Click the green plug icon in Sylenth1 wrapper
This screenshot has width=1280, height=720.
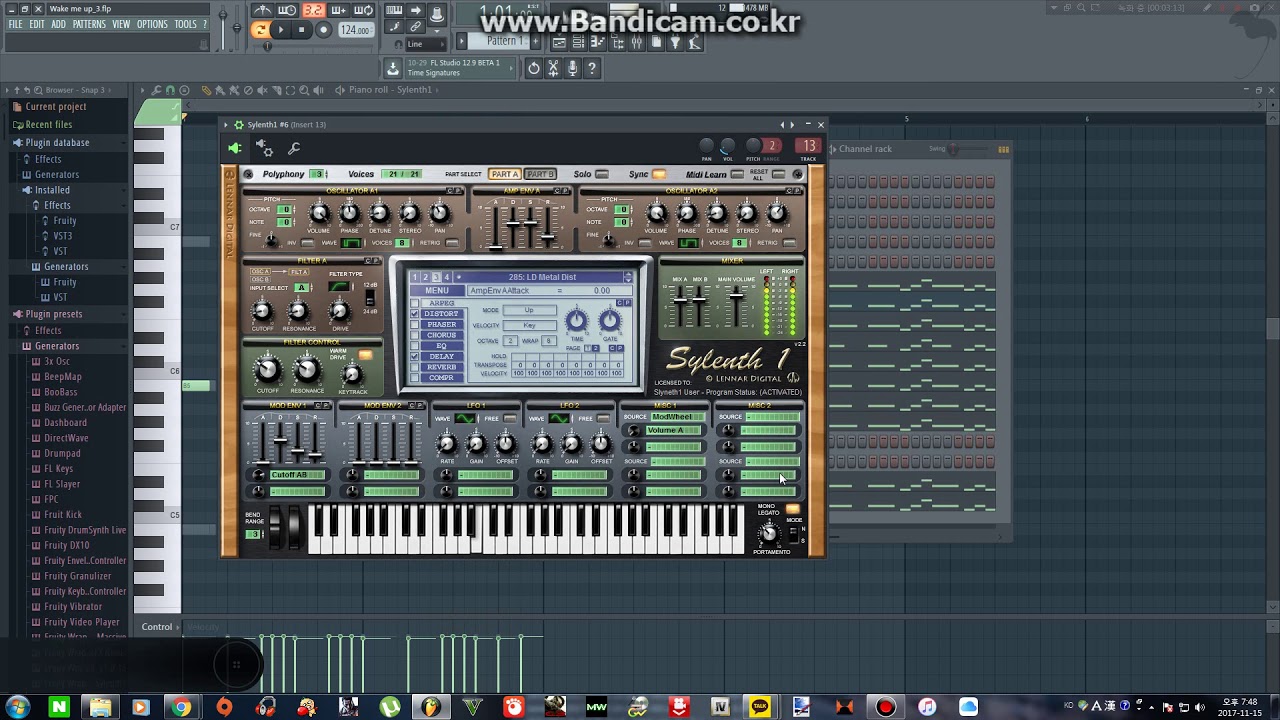pos(235,149)
